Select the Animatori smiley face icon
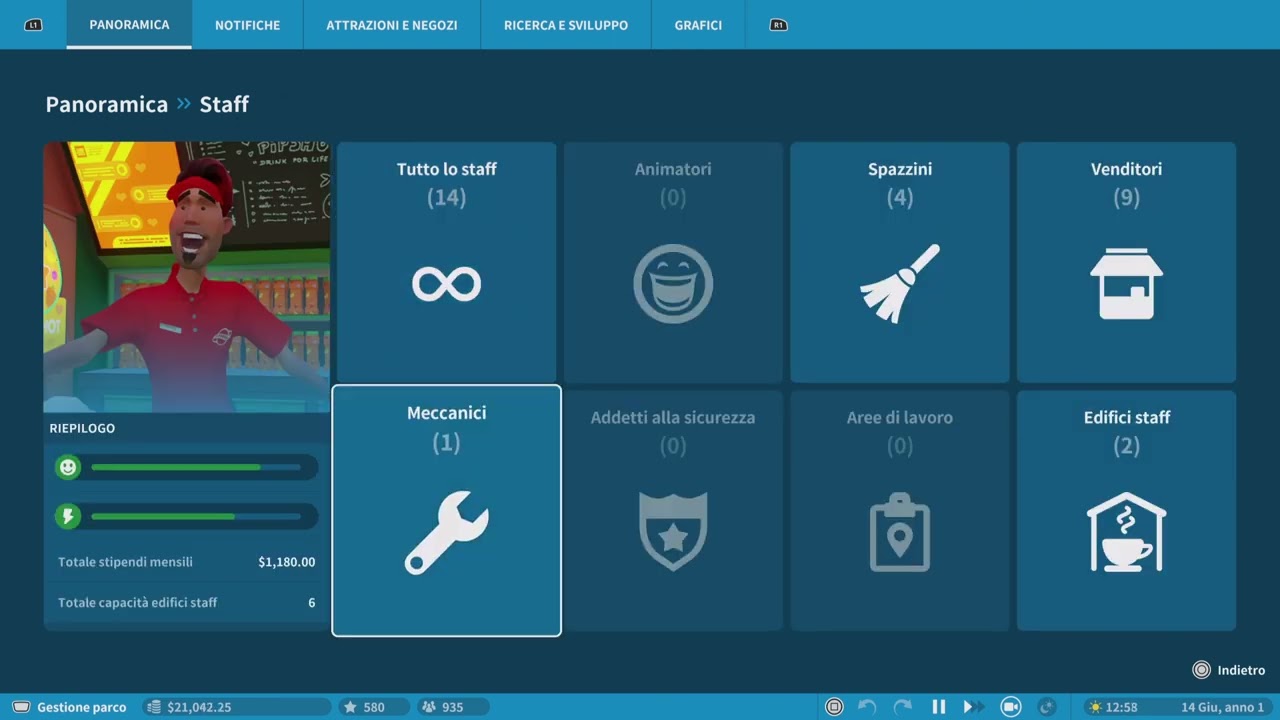This screenshot has height=720, width=1280. pyautogui.click(x=673, y=284)
